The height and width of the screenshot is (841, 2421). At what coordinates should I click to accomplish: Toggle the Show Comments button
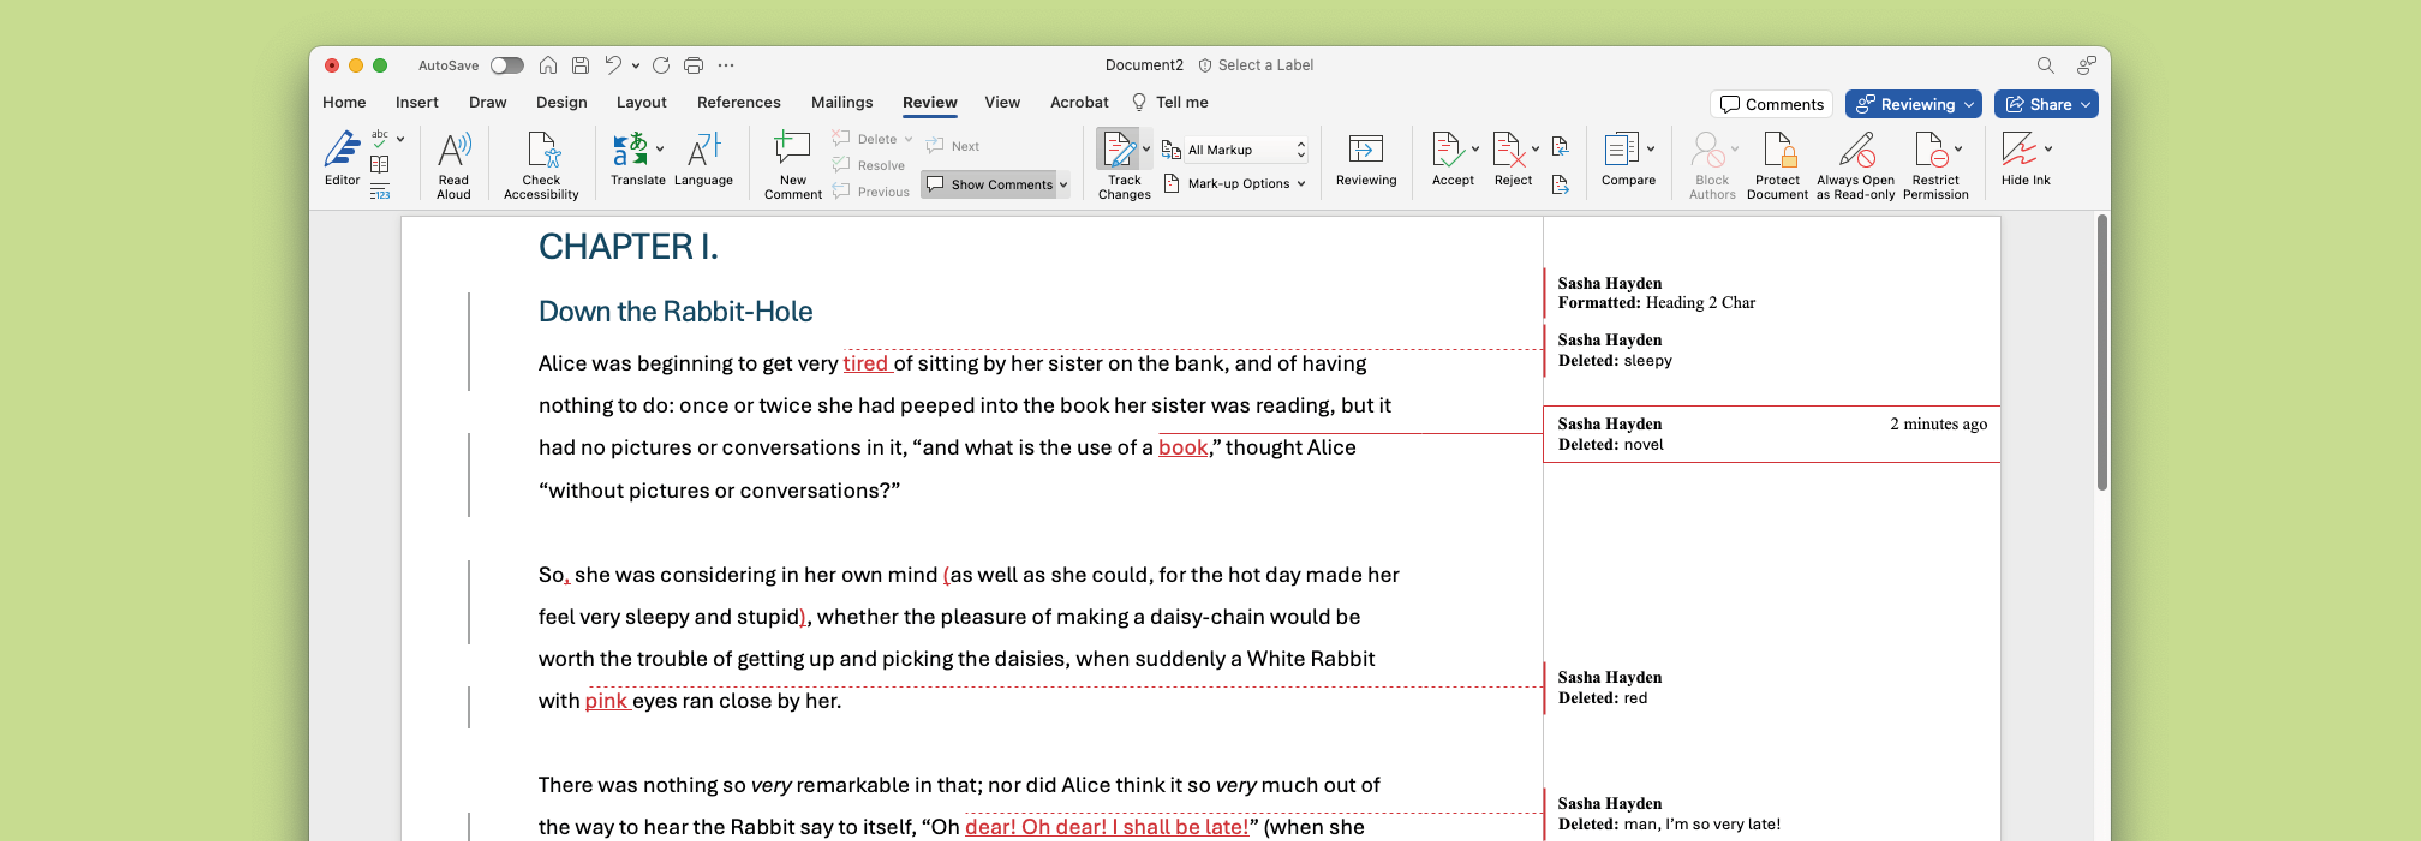(991, 184)
